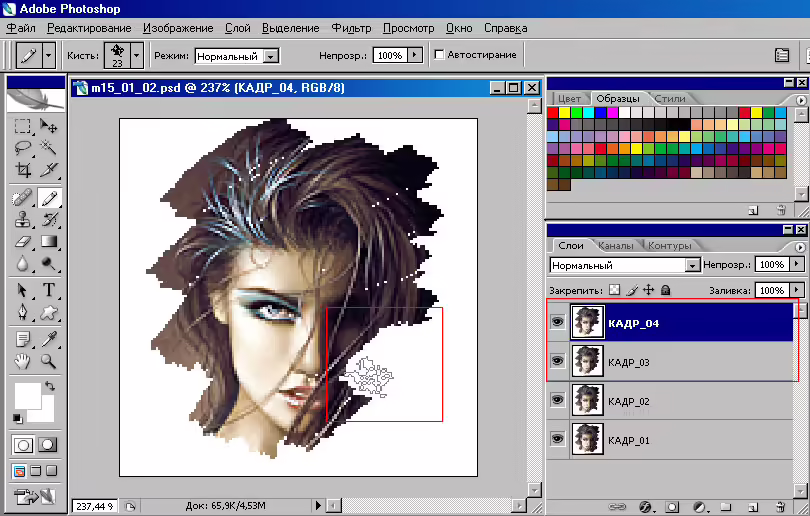The image size is (810, 516).
Task: Open the tool preset picker arrow
Action: pyautogui.click(x=49, y=55)
